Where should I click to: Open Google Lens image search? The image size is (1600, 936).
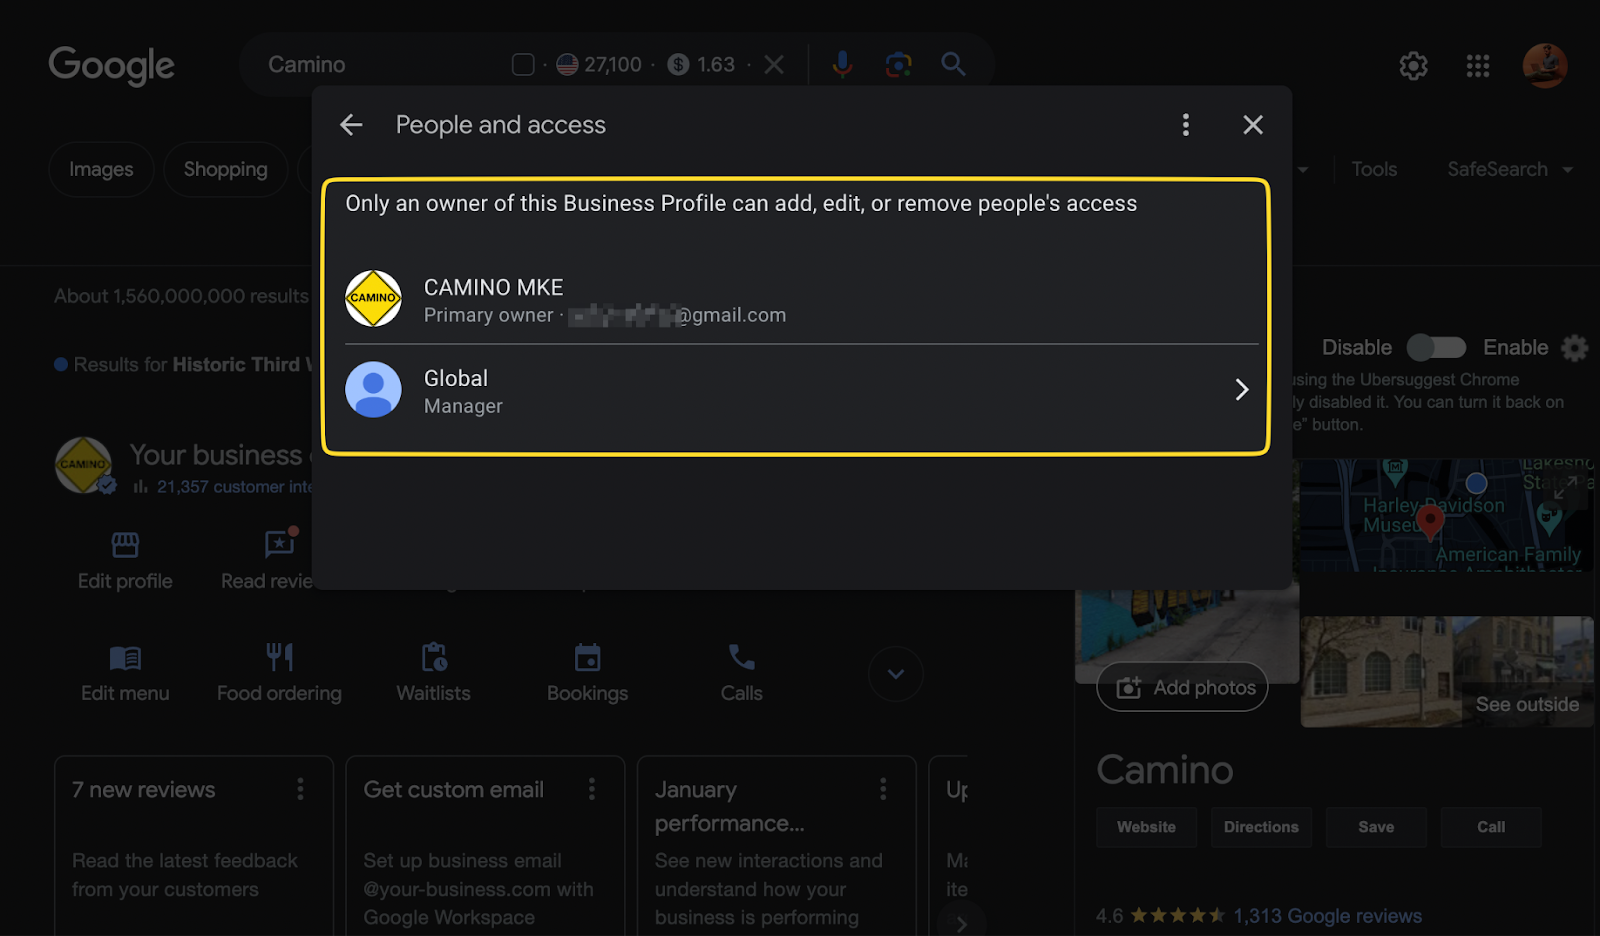tap(898, 65)
